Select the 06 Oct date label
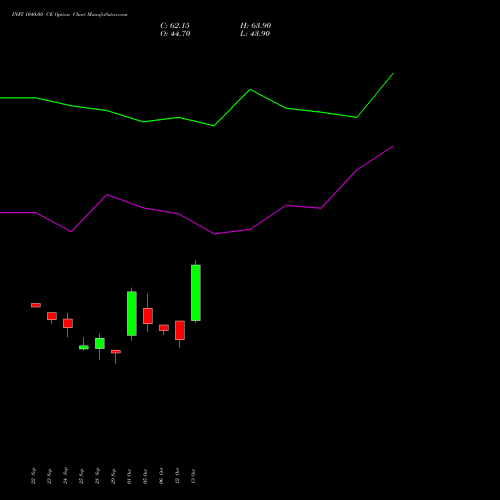Viewport: 500px width, 500px height. [161, 476]
